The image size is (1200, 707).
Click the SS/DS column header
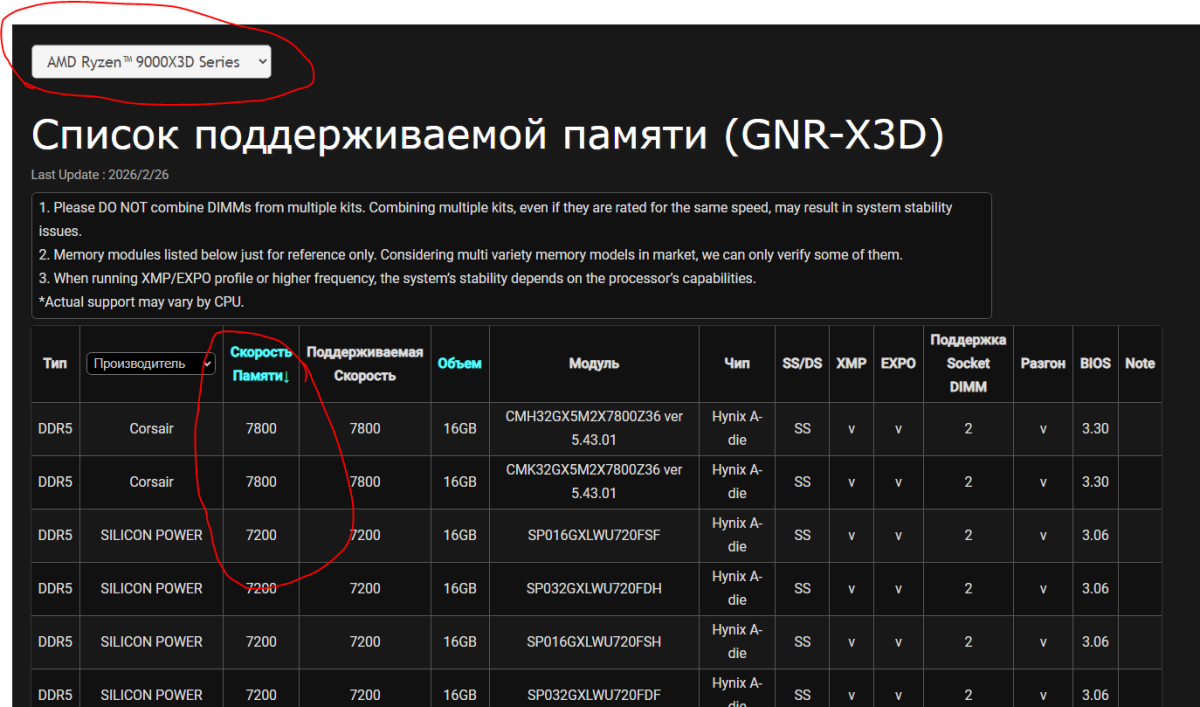click(802, 363)
